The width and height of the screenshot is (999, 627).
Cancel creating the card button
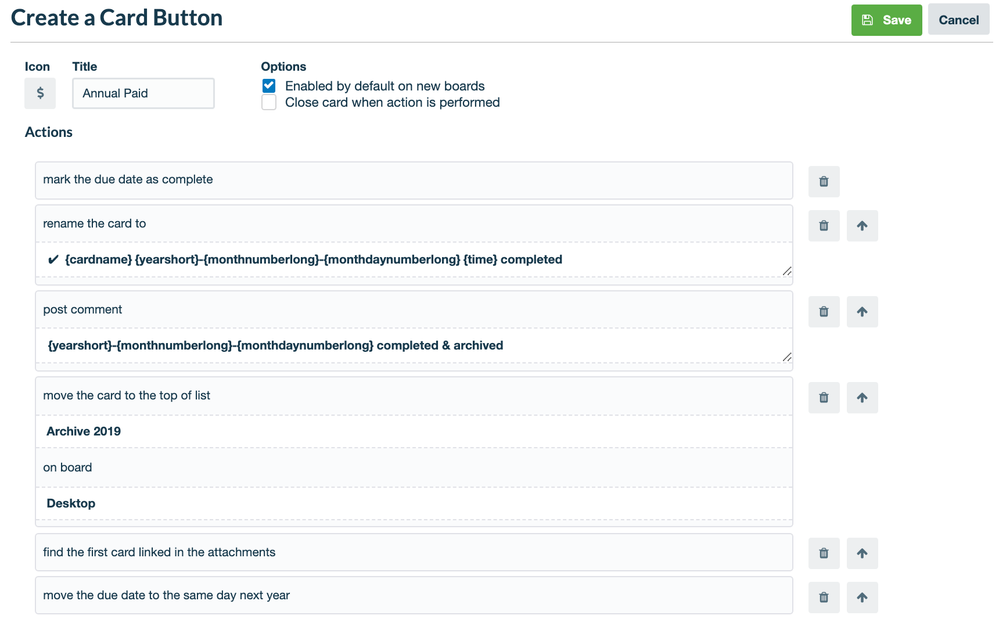[957, 19]
